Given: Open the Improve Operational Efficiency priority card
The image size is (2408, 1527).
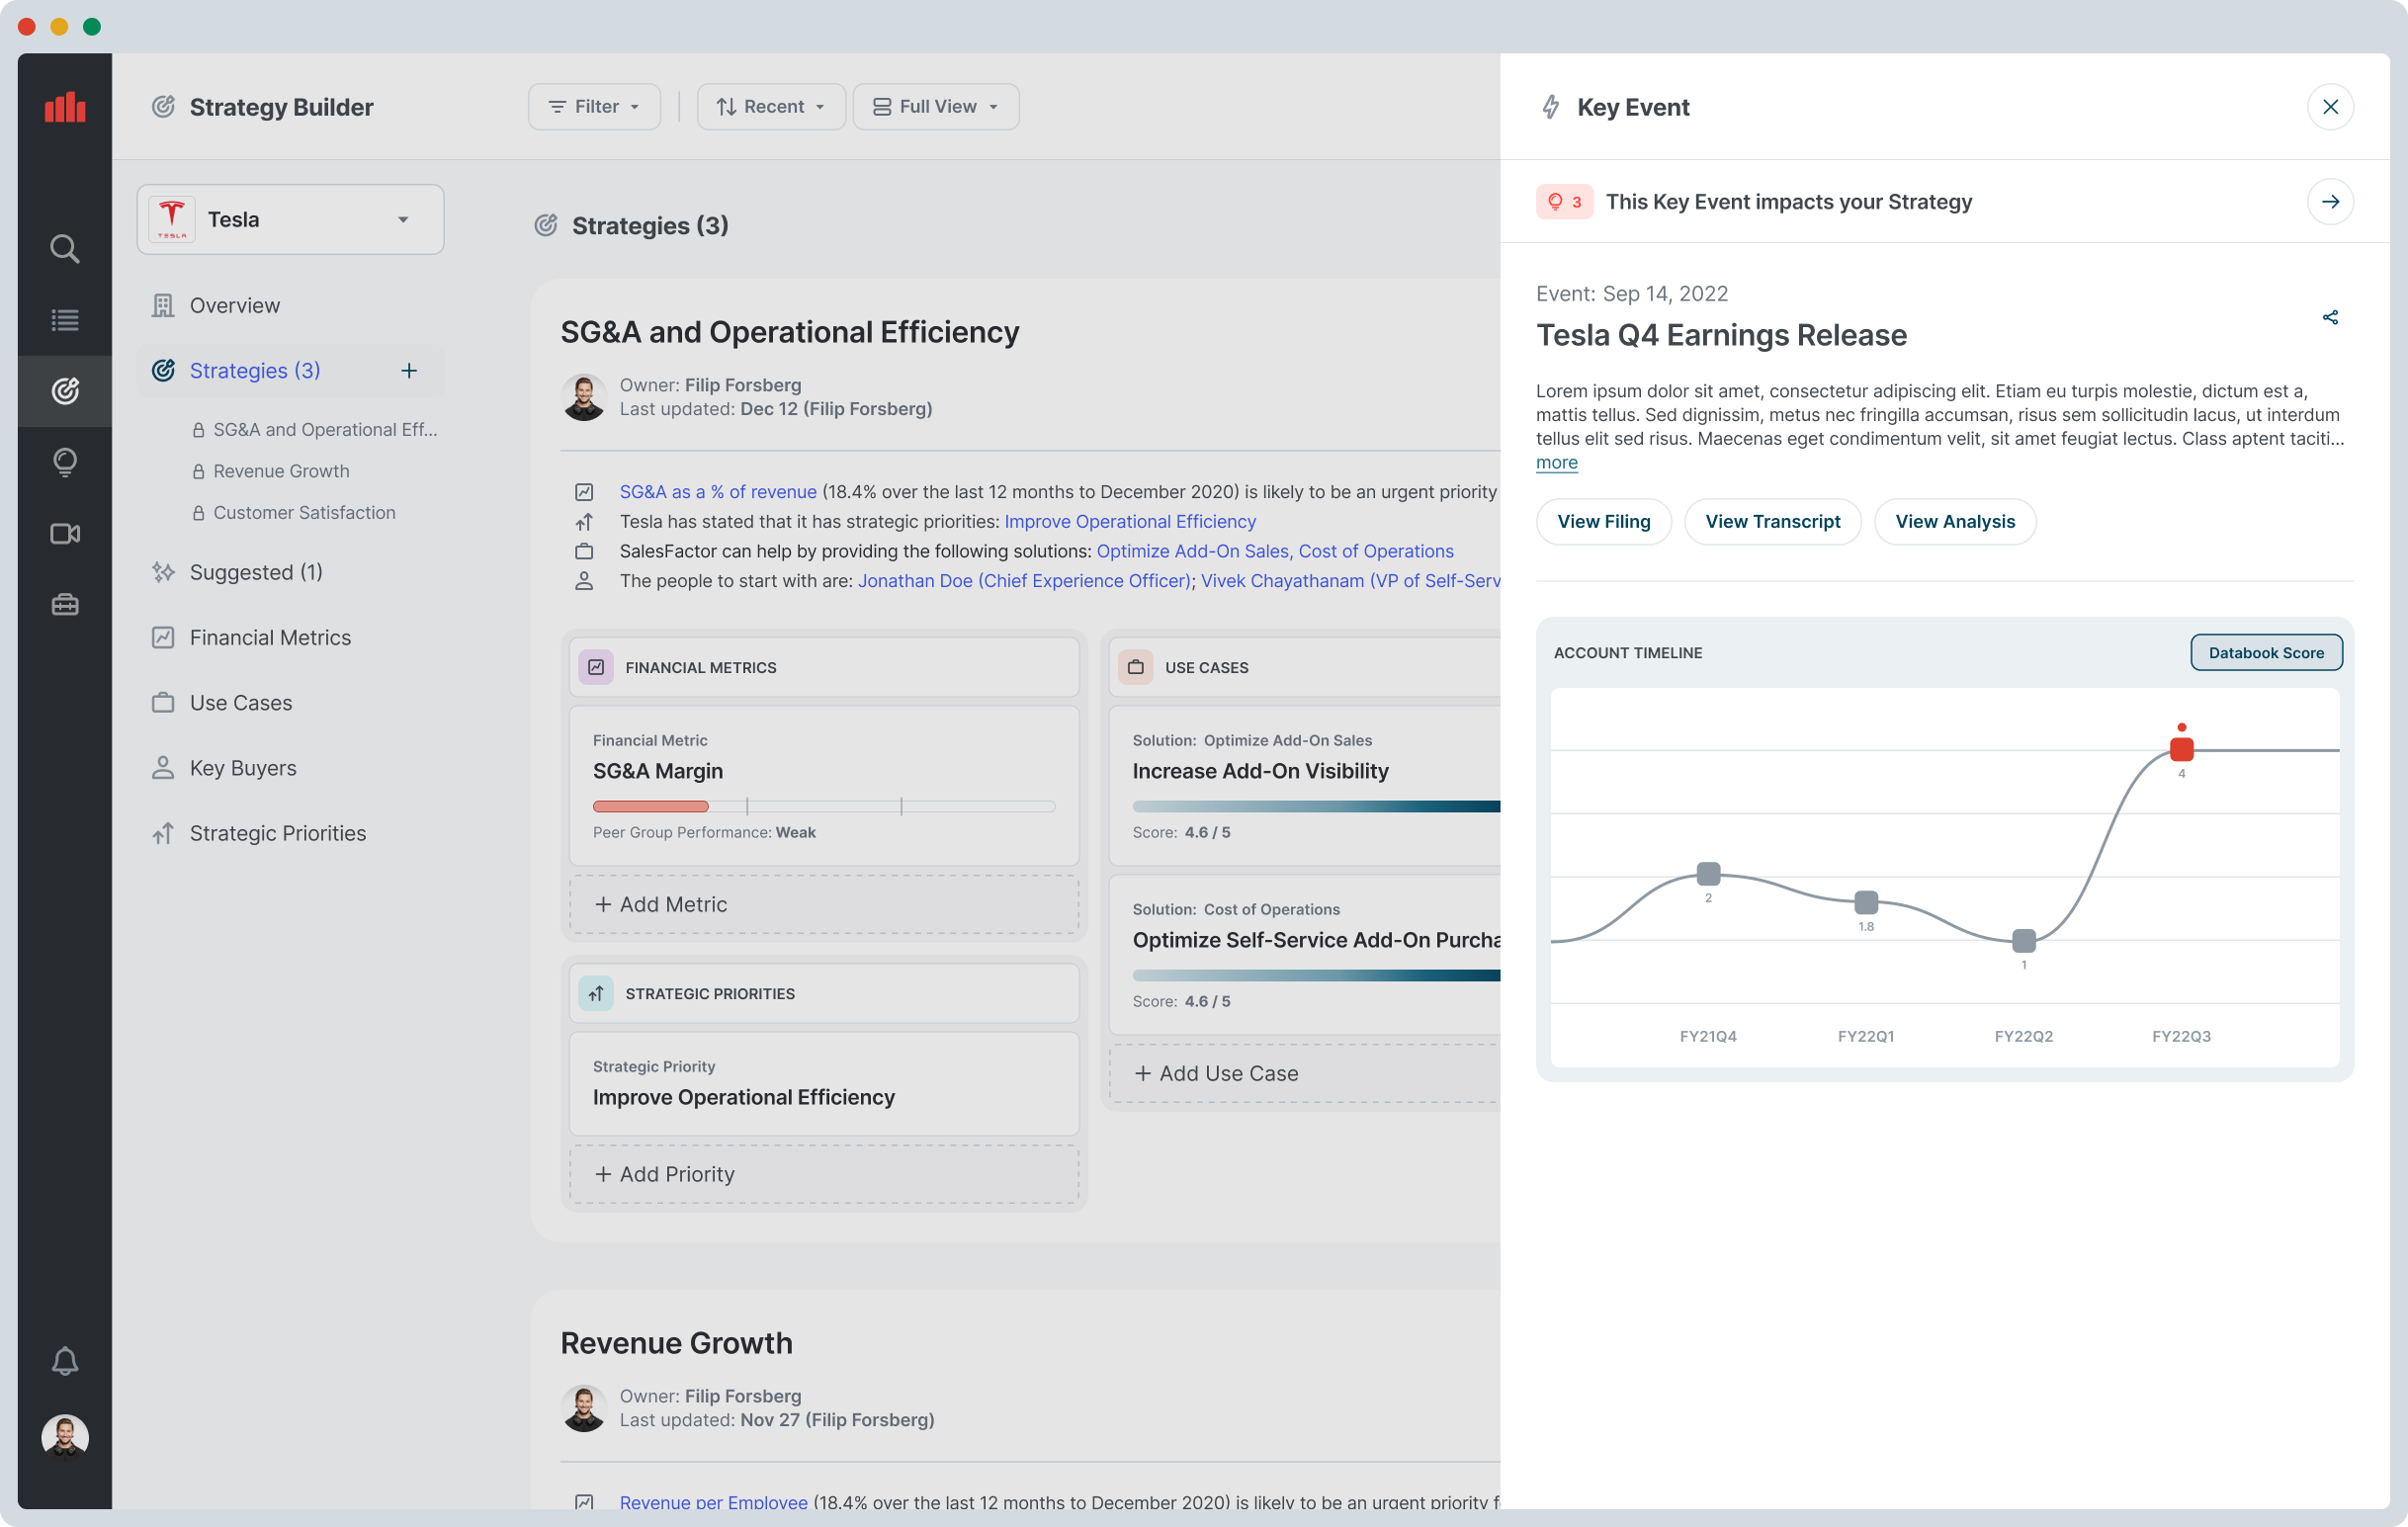Looking at the screenshot, I should pos(824,1084).
